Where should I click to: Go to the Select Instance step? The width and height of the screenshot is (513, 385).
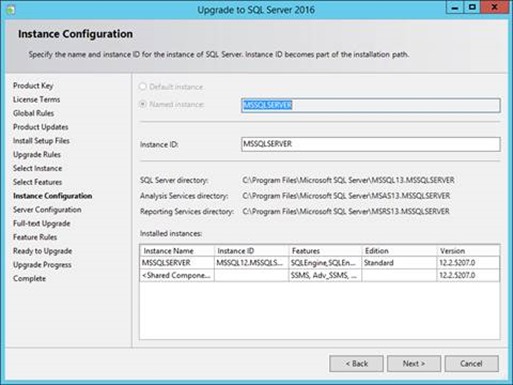click(38, 168)
